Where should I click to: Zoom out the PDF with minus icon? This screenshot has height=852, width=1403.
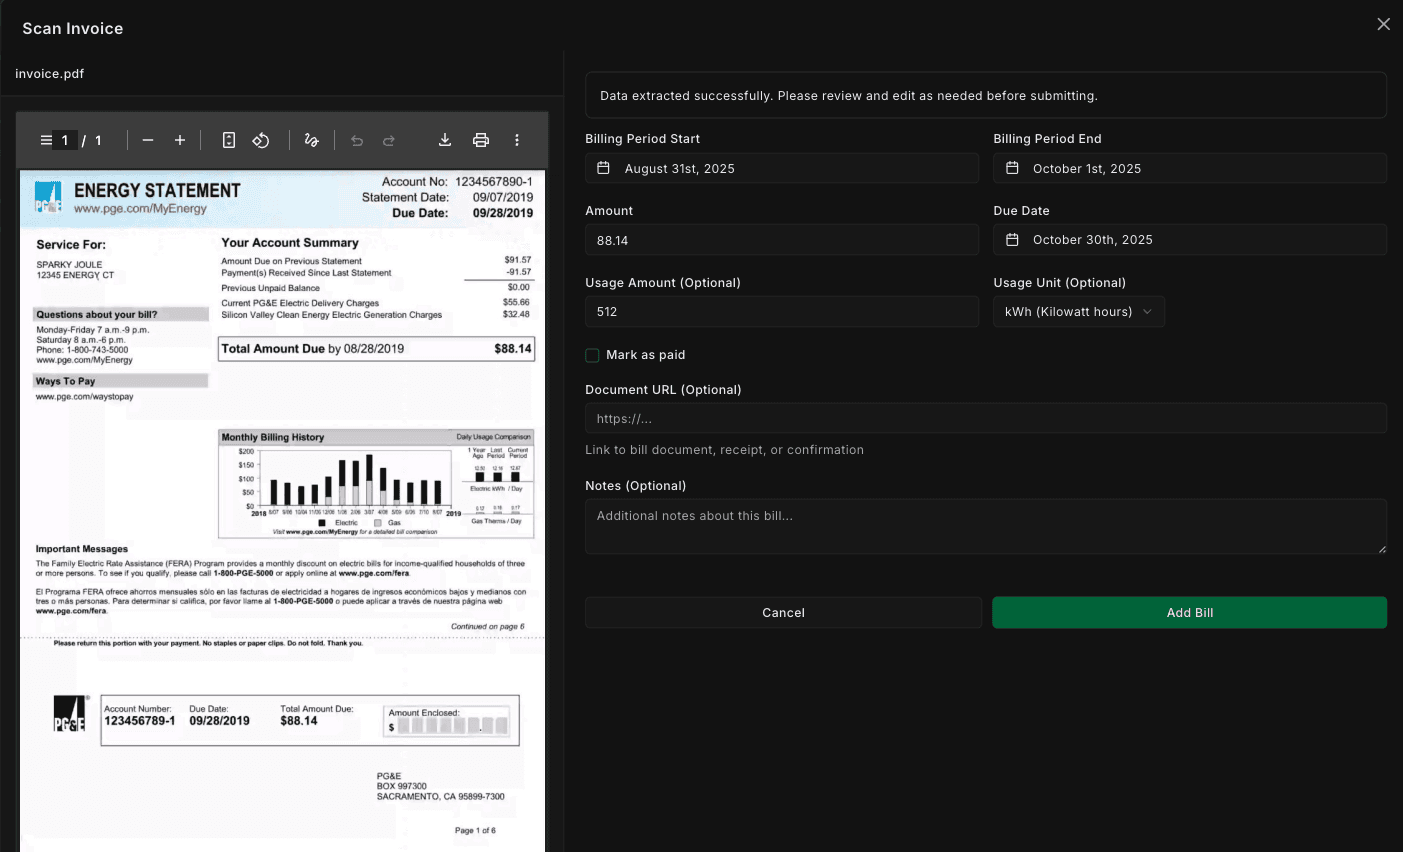148,140
